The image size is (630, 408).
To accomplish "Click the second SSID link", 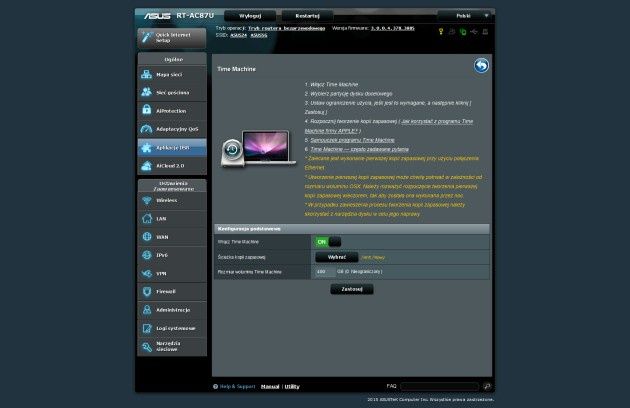I will tap(259, 35).
